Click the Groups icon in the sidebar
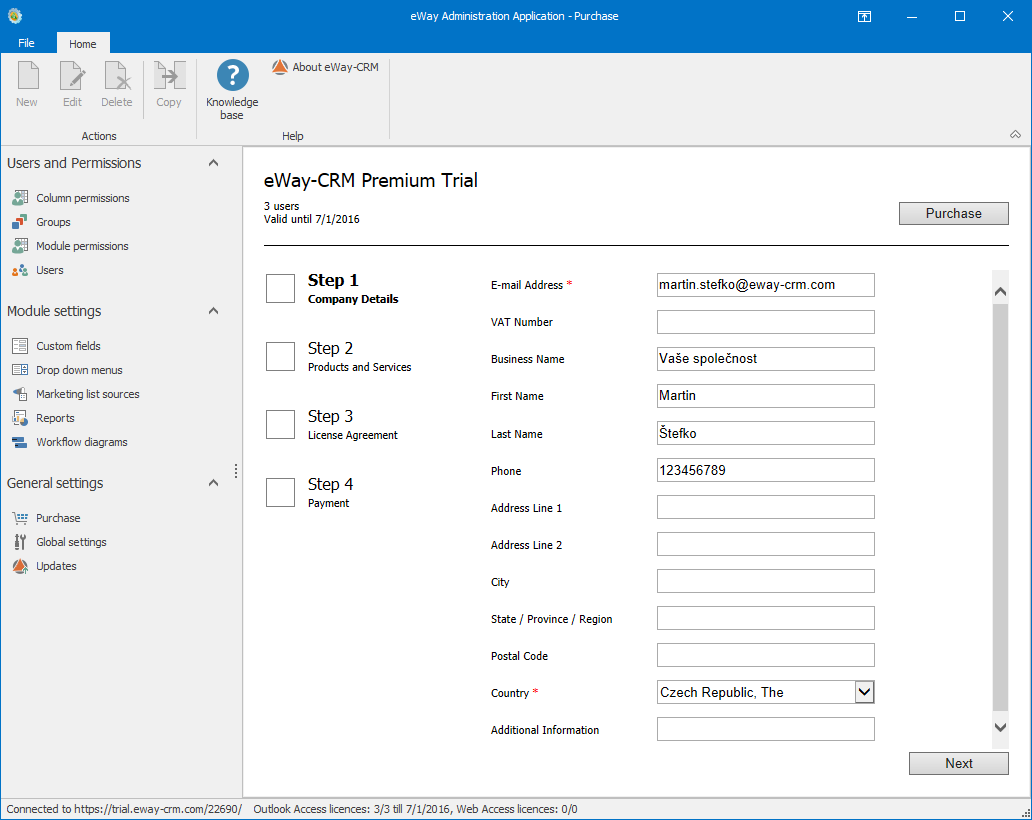Image resolution: width=1032 pixels, height=820 pixels. (20, 222)
